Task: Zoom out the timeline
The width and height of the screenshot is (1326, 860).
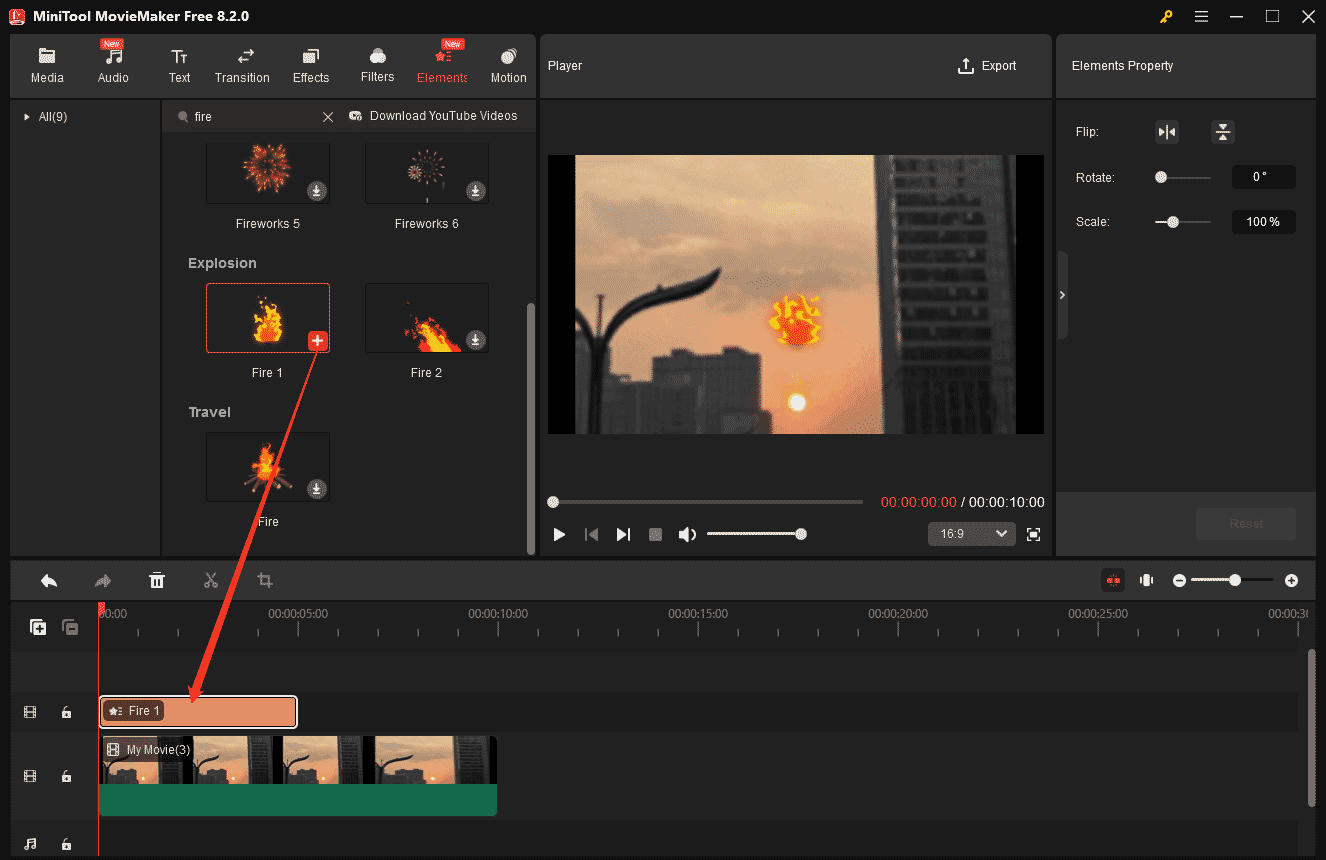Action: (1180, 580)
